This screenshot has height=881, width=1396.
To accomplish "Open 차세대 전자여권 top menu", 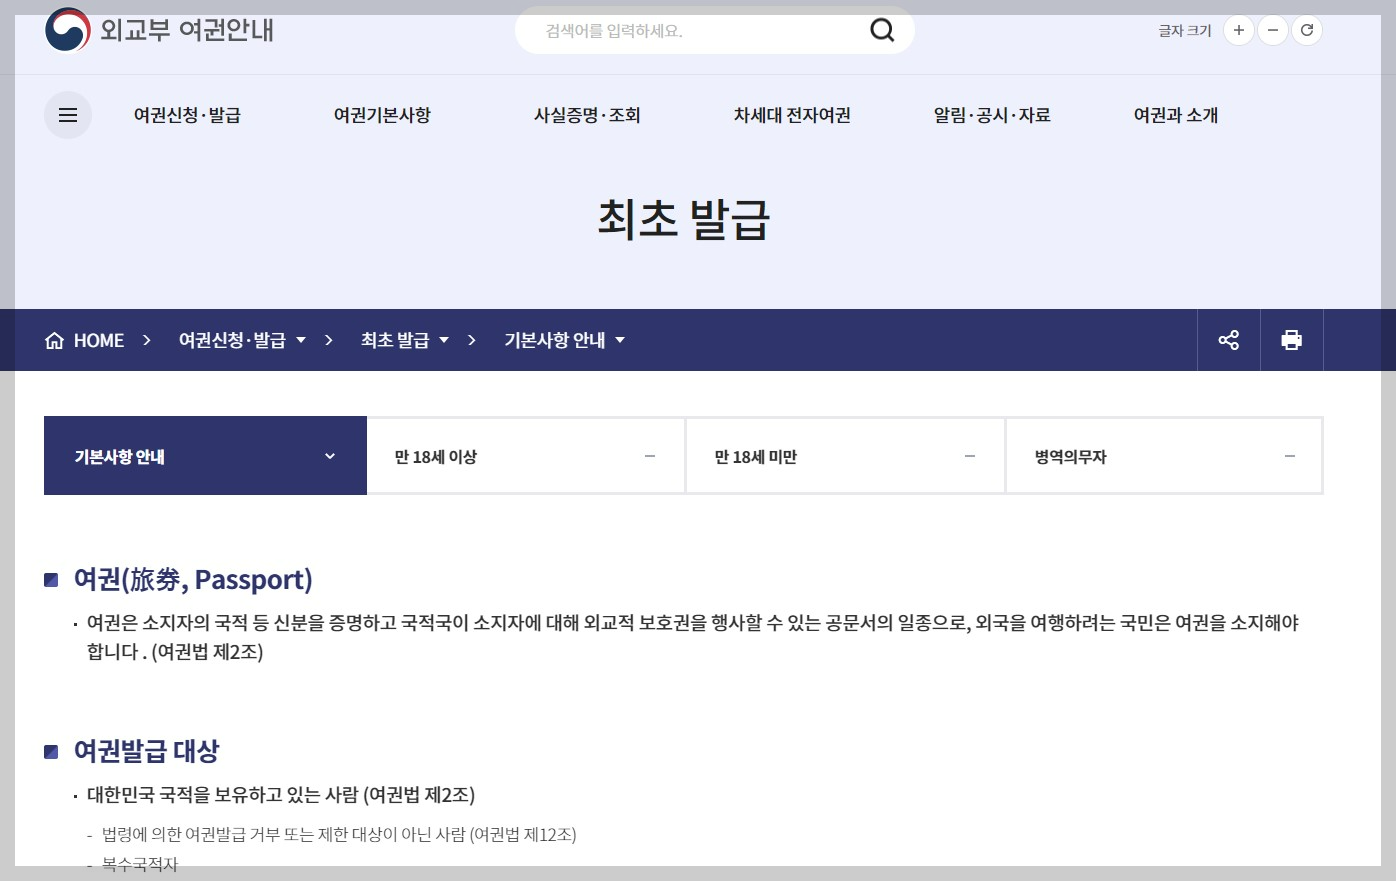I will pyautogui.click(x=792, y=115).
